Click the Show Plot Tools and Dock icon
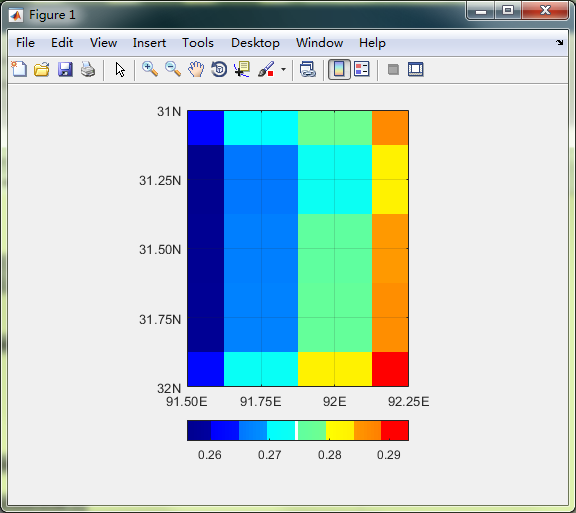576x513 pixels. [x=416, y=69]
